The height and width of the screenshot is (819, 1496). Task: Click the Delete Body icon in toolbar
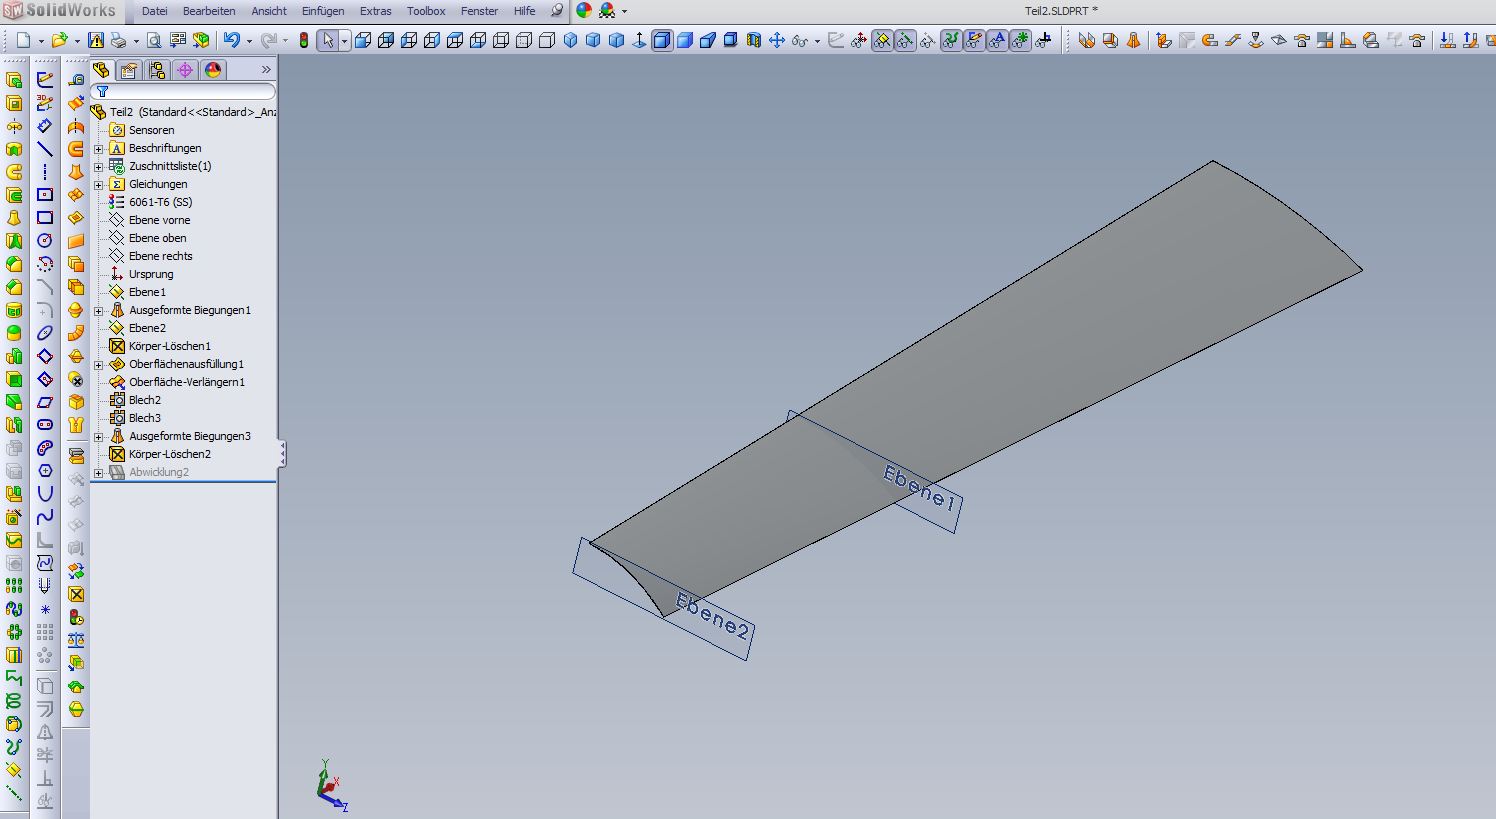pyautogui.click(x=76, y=594)
